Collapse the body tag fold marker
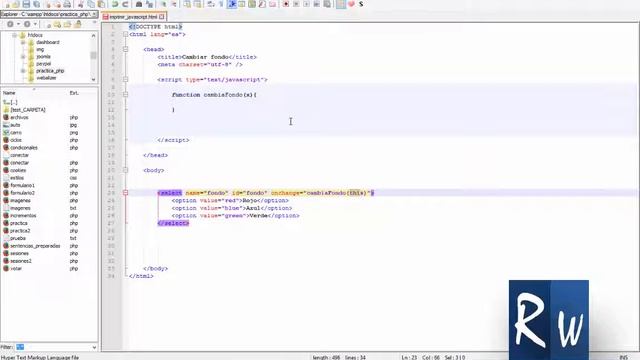Viewport: 640px width, 360px height. coord(126,170)
